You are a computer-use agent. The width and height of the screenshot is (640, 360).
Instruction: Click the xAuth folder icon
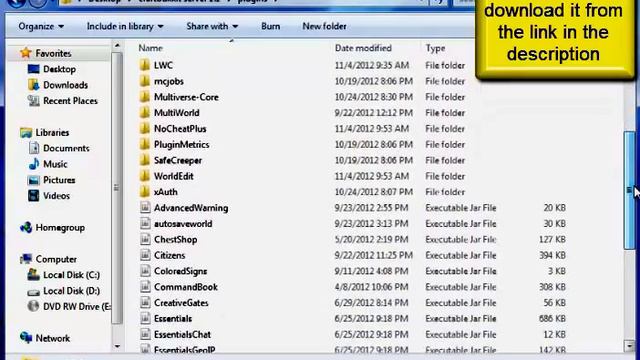(x=144, y=192)
